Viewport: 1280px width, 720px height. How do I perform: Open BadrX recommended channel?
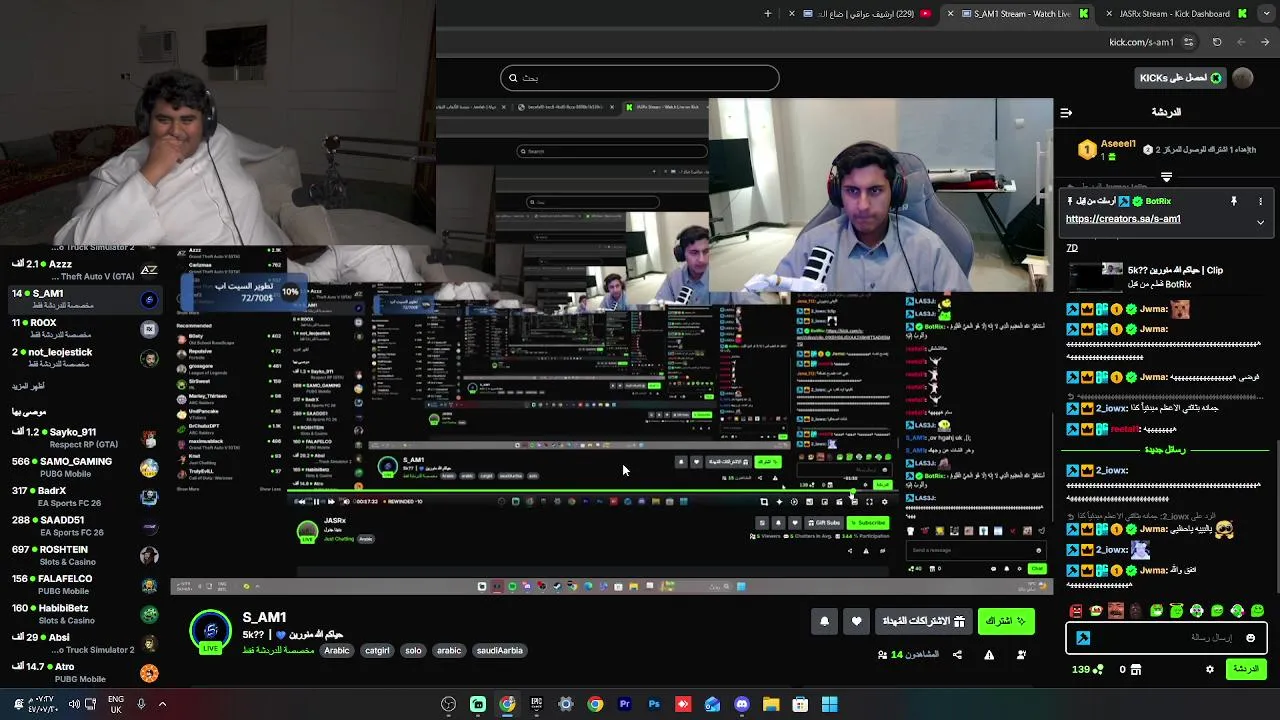(x=85, y=496)
